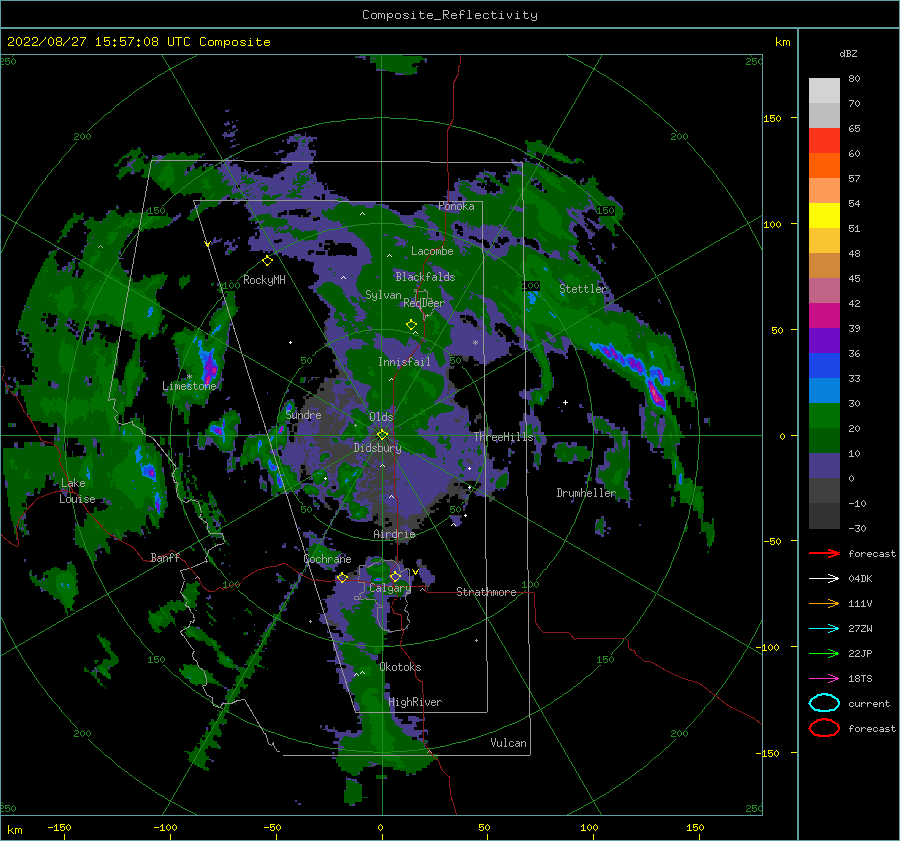Select the 54 dBZ yellow color swatch
900x841 pixels.
[x=824, y=215]
